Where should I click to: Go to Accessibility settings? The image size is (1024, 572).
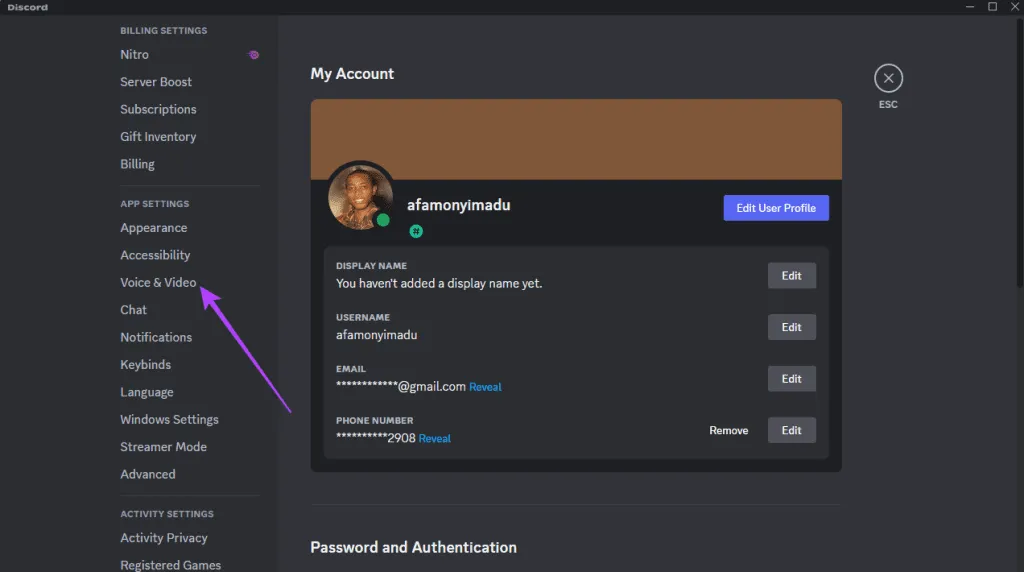click(x=155, y=255)
